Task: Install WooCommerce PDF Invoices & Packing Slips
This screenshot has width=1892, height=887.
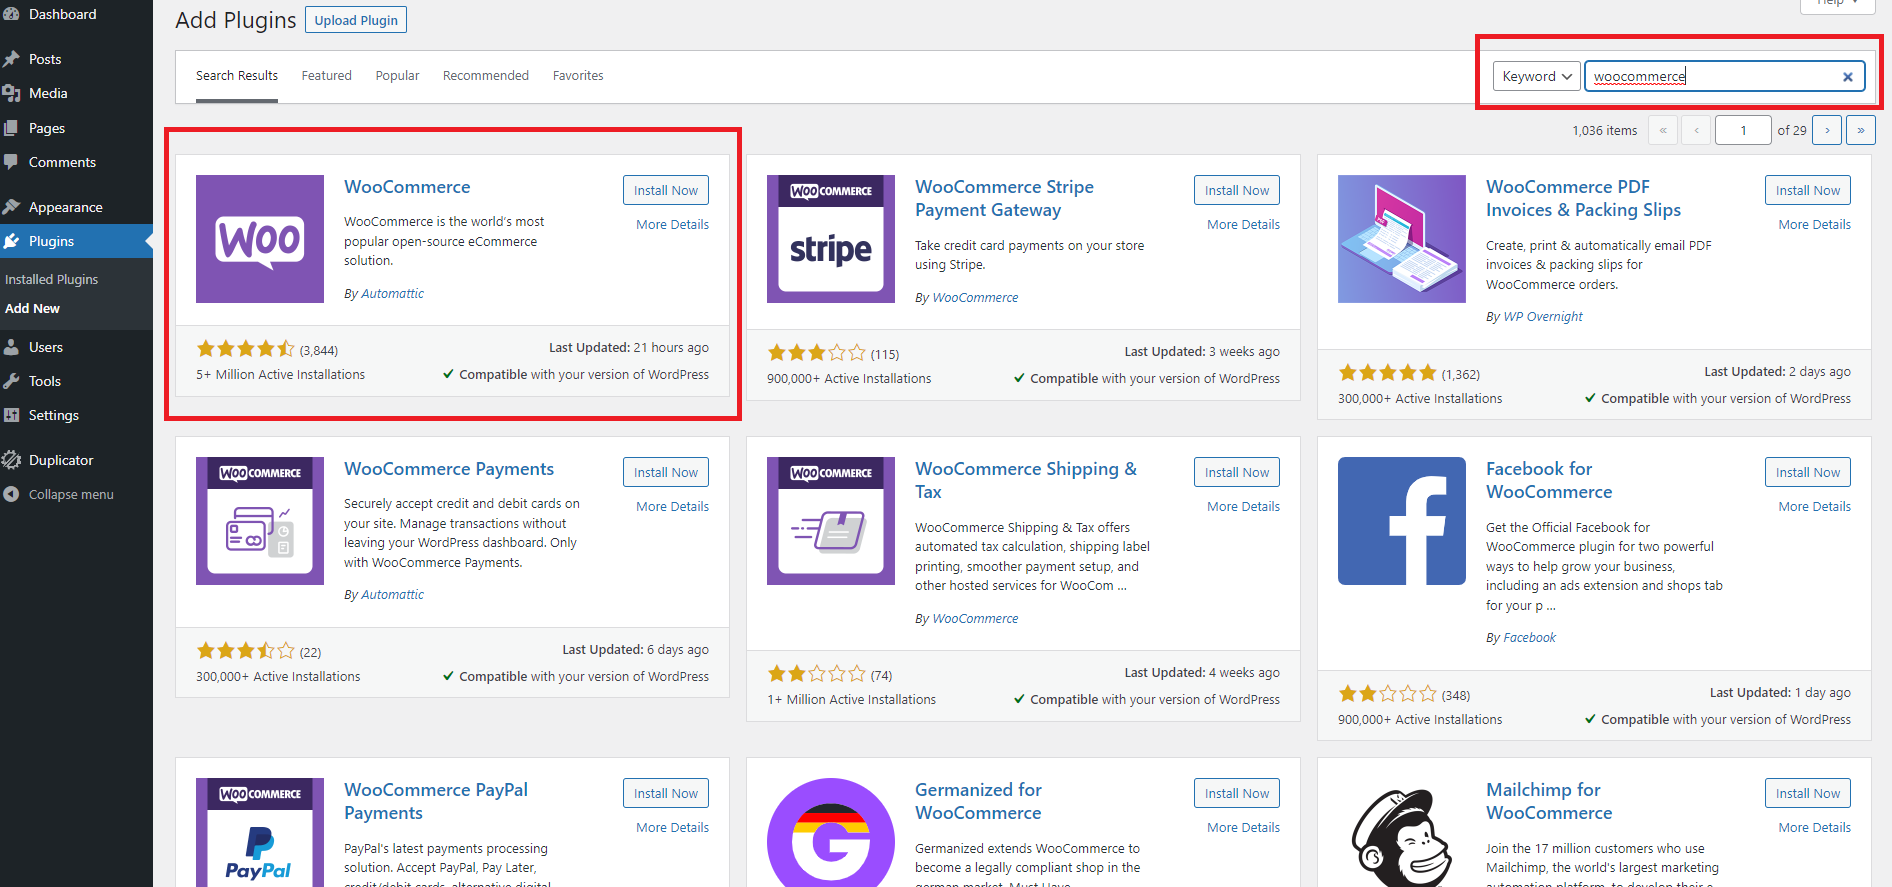Action: click(1808, 190)
